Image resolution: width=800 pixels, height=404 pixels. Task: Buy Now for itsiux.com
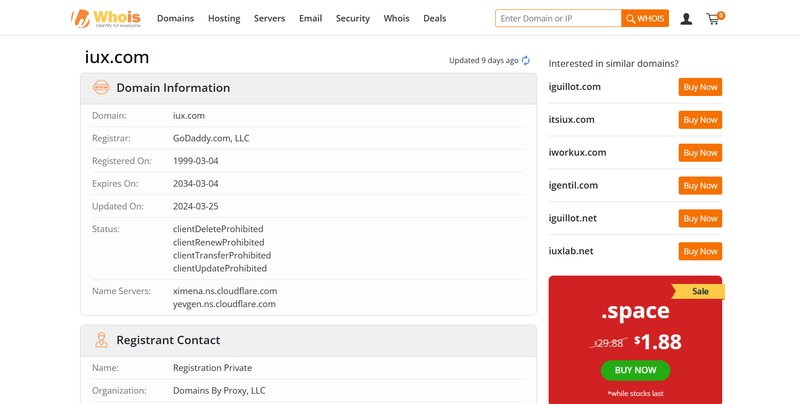click(x=700, y=120)
